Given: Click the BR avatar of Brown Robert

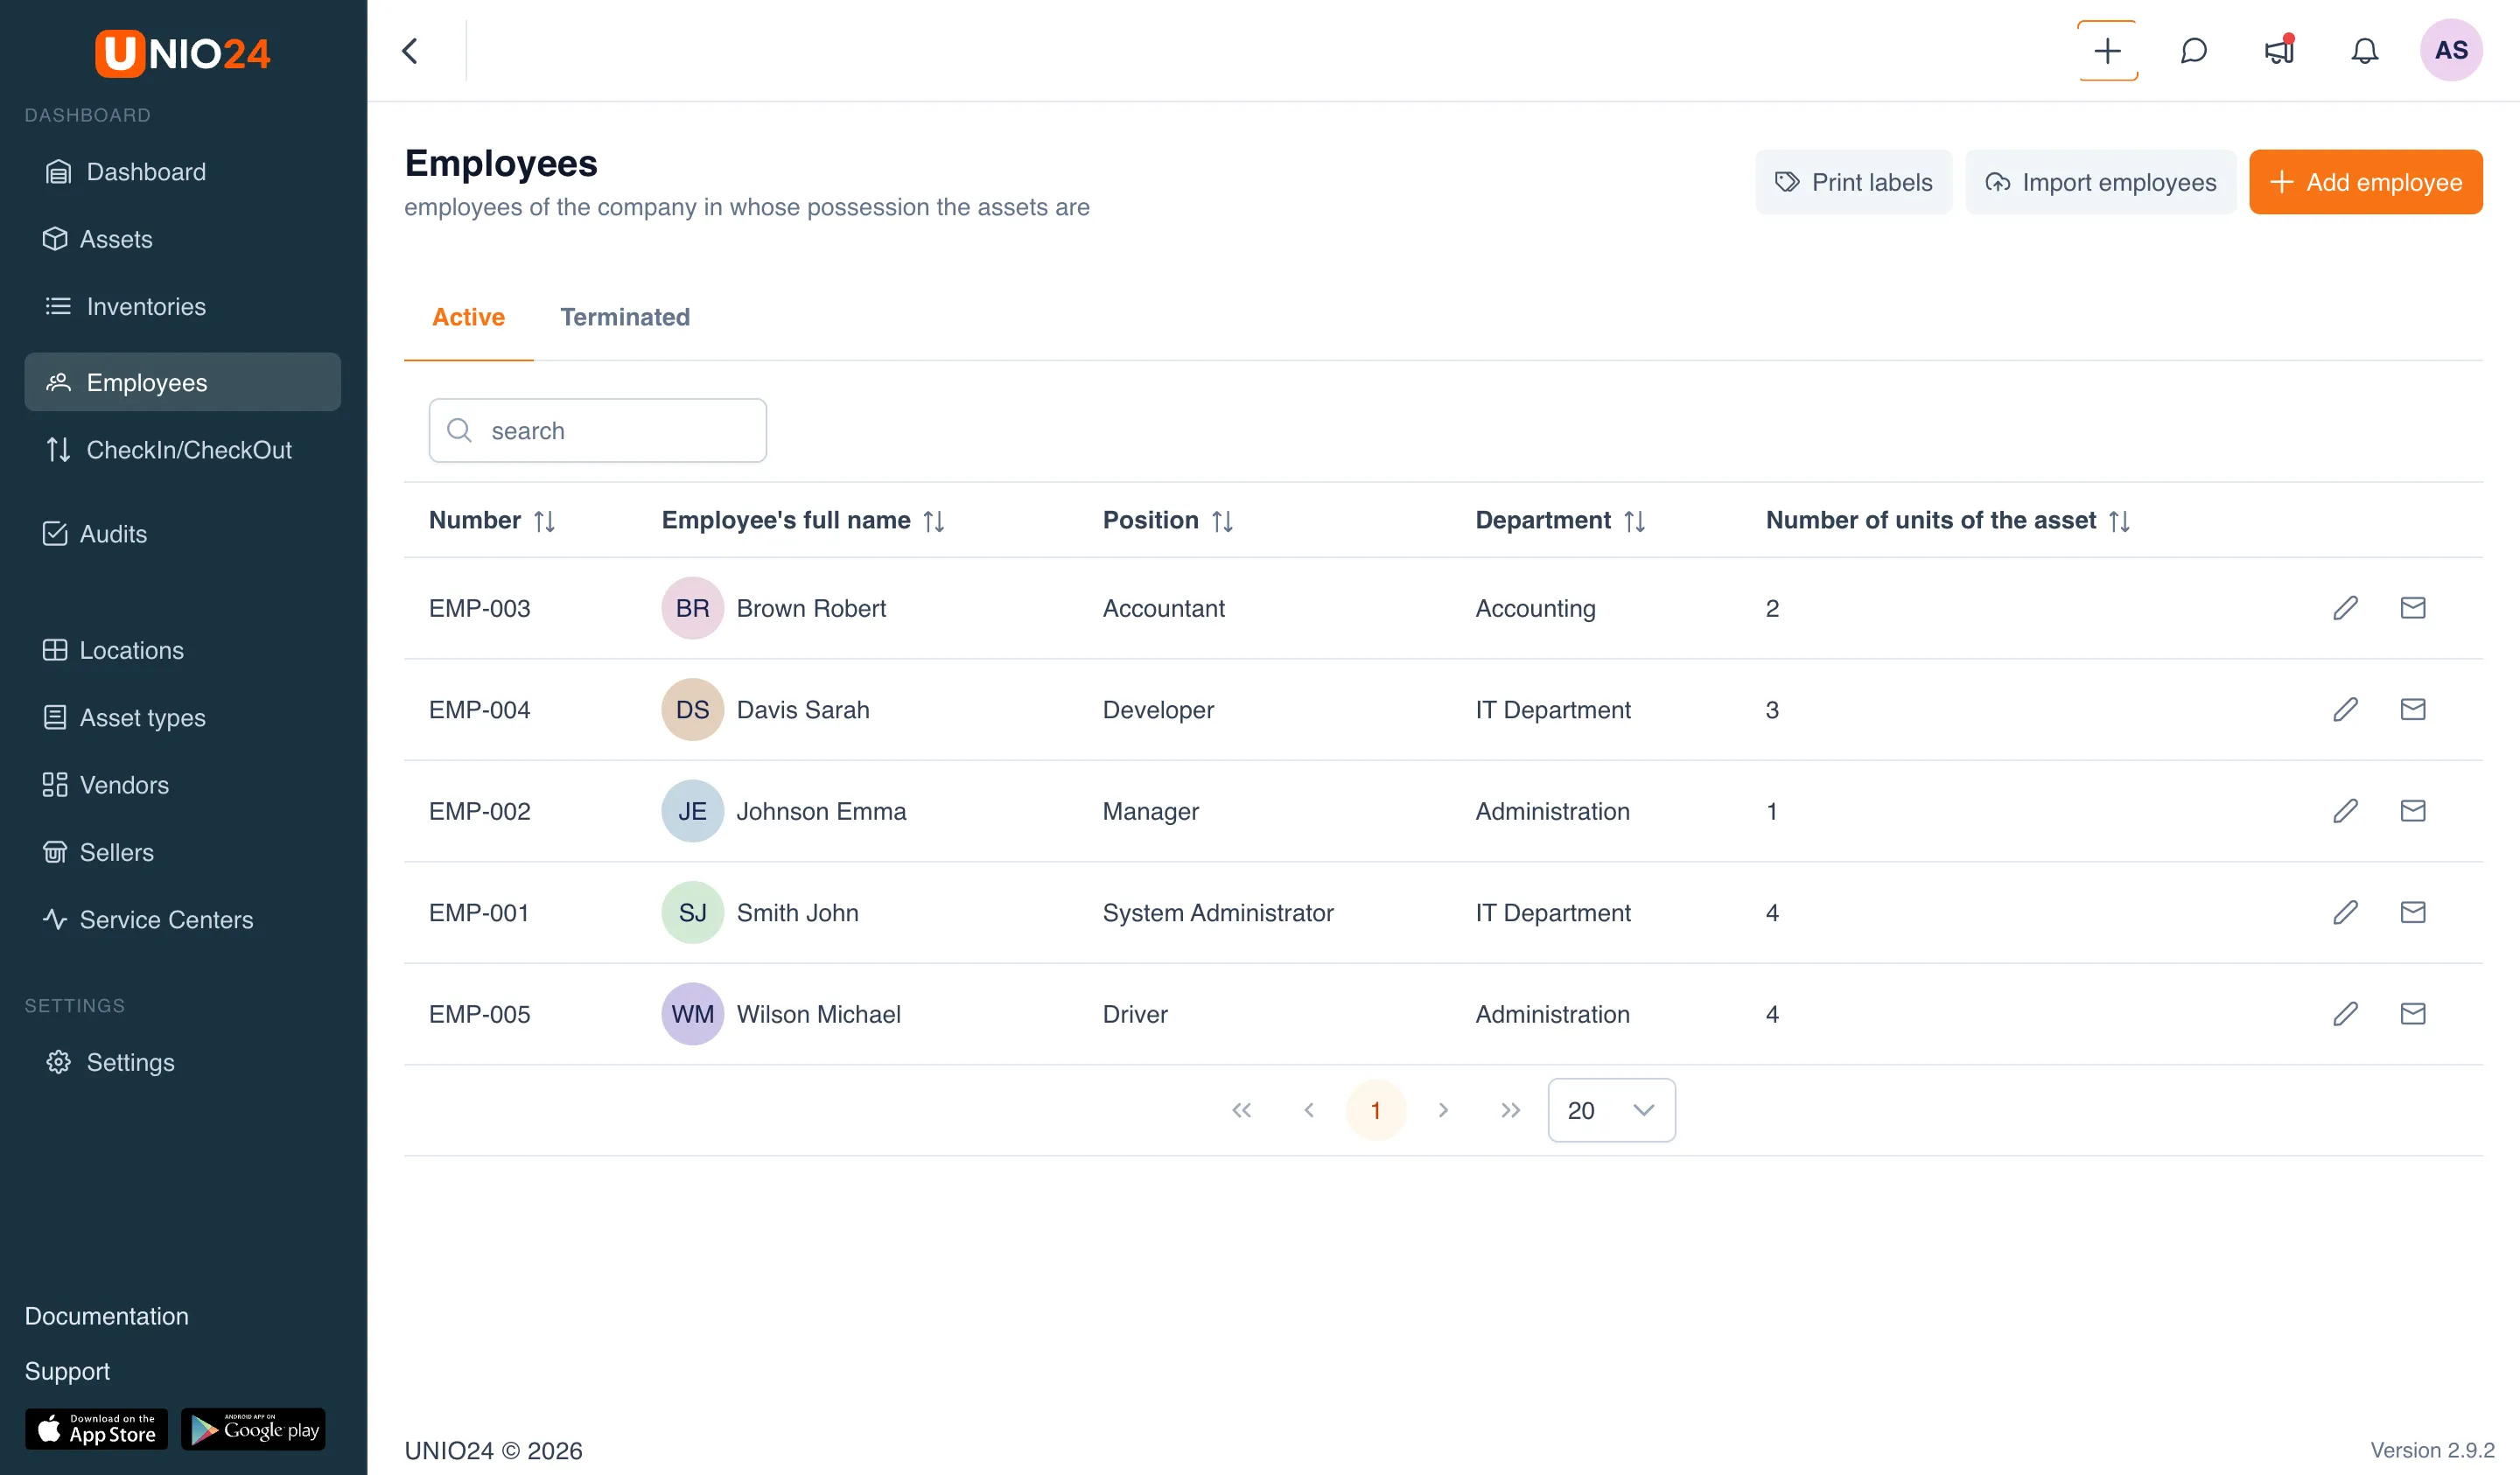Looking at the screenshot, I should point(692,608).
